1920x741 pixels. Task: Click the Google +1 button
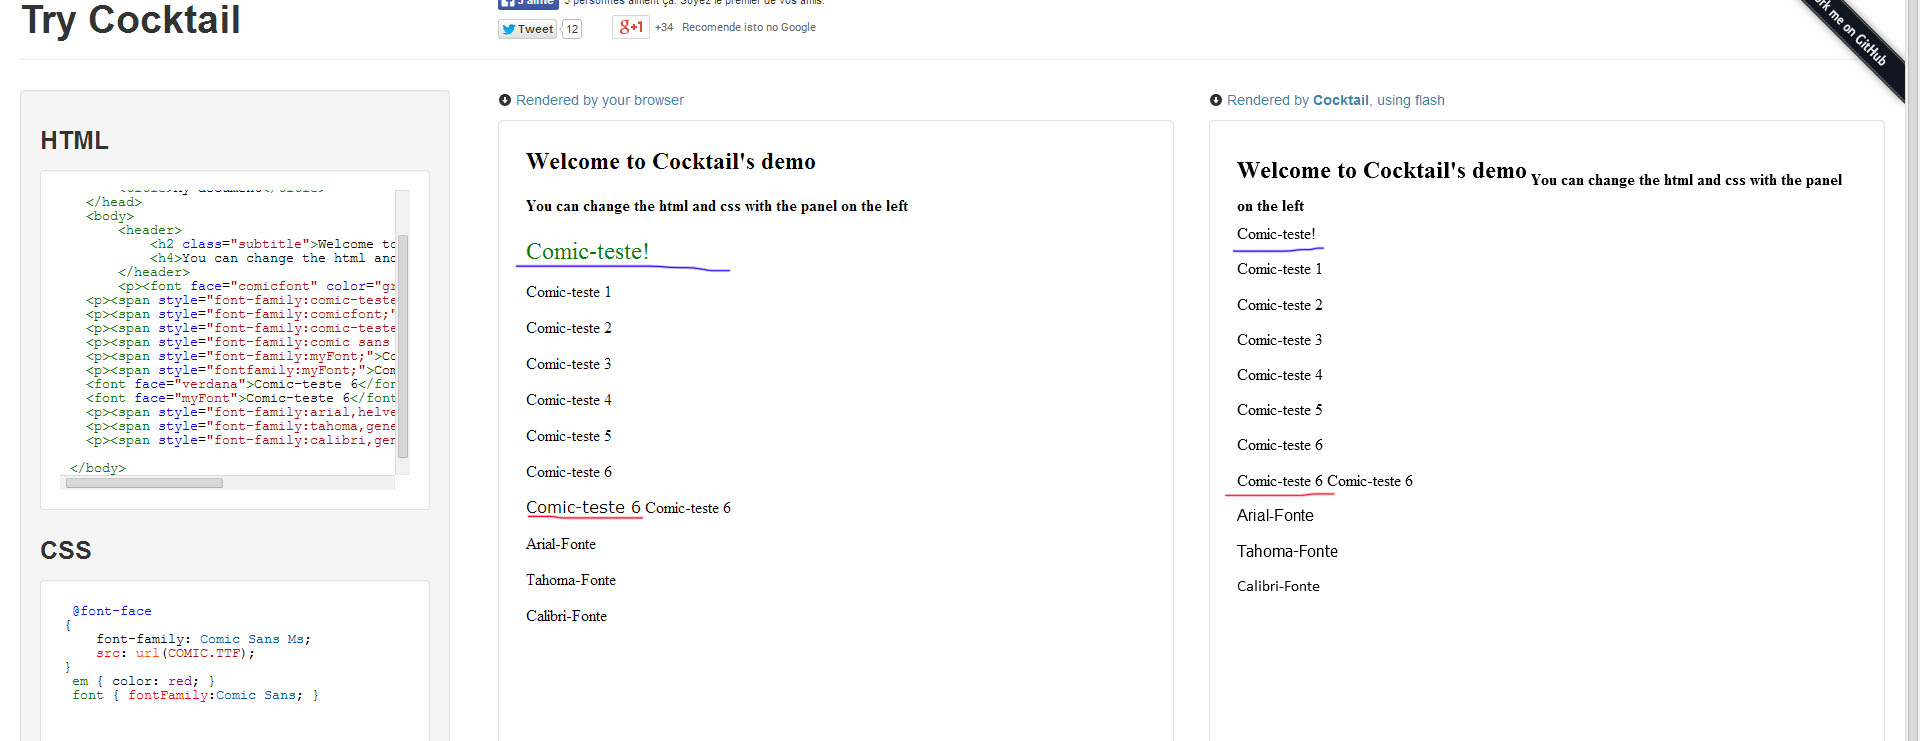[630, 27]
